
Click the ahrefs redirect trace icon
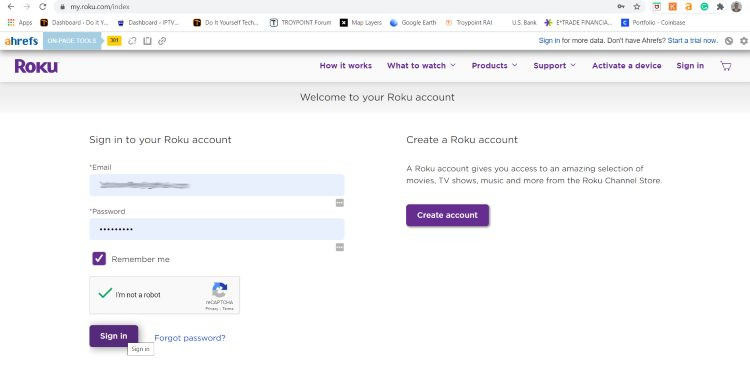132,41
